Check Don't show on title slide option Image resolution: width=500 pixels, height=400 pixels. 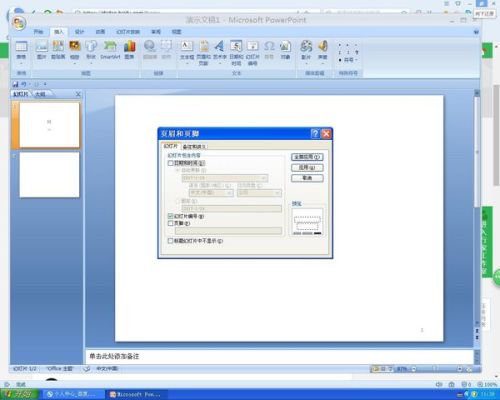[x=171, y=240]
